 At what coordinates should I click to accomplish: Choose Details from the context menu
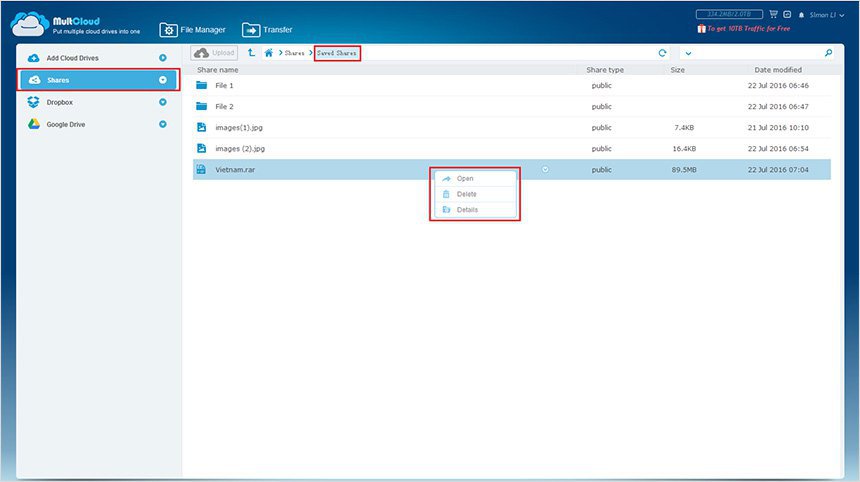point(467,210)
